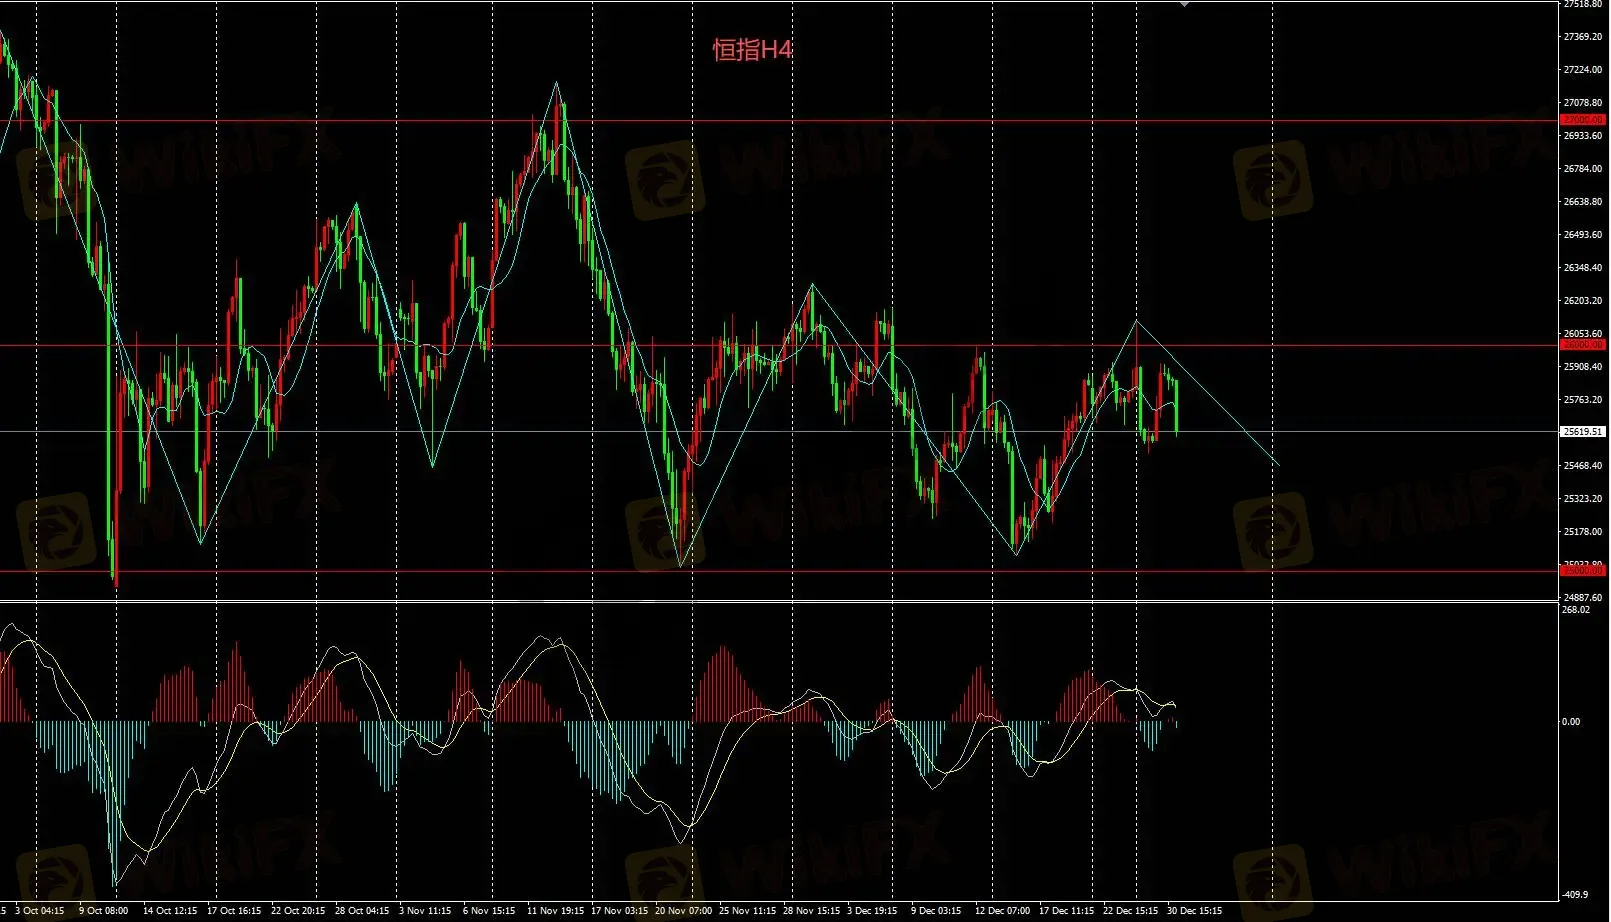The image size is (1611, 922).
Task: Click the 26784.00 price scale label
Action: pyautogui.click(x=1582, y=169)
